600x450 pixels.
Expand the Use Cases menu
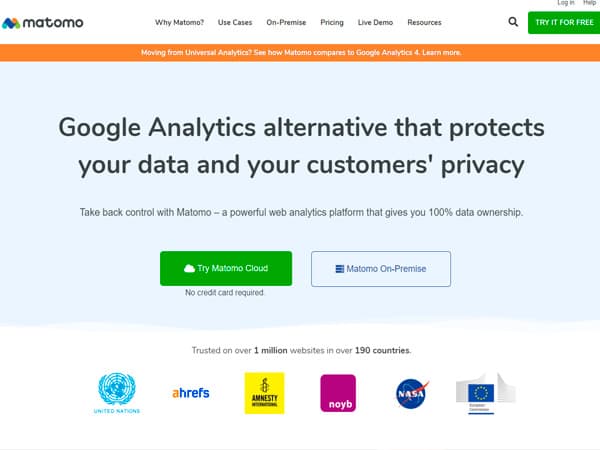(235, 23)
